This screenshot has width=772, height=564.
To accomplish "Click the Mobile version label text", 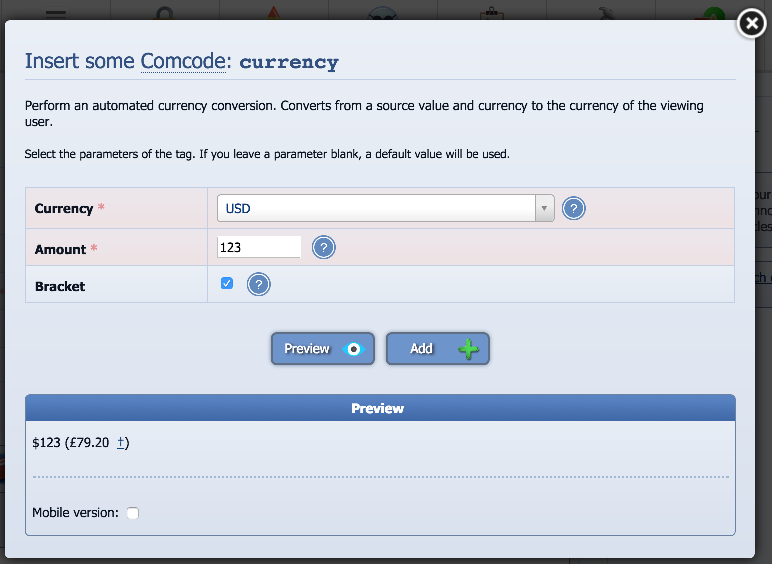I will point(75,513).
